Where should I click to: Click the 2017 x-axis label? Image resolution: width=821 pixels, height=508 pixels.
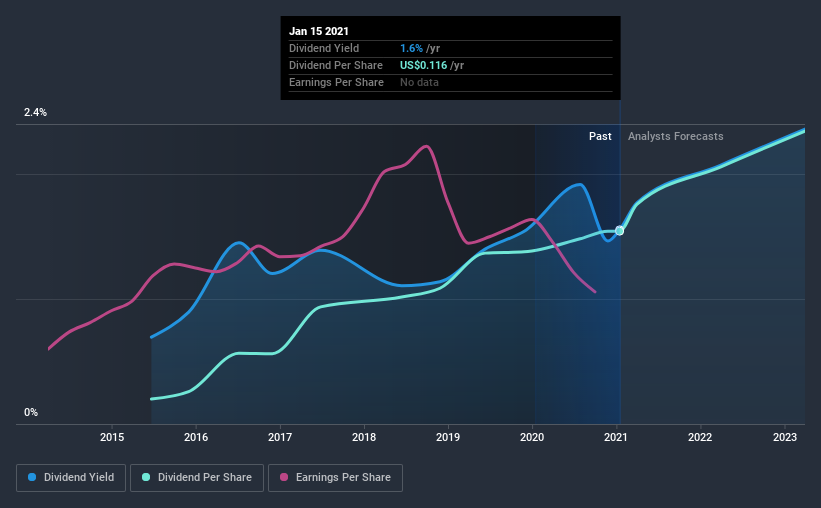pyautogui.click(x=280, y=437)
